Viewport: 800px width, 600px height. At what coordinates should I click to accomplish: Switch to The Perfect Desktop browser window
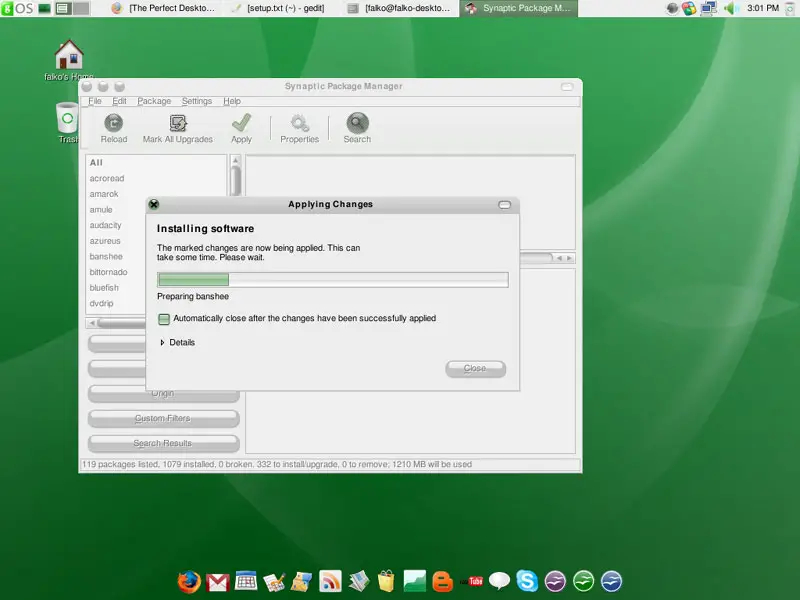(x=164, y=8)
